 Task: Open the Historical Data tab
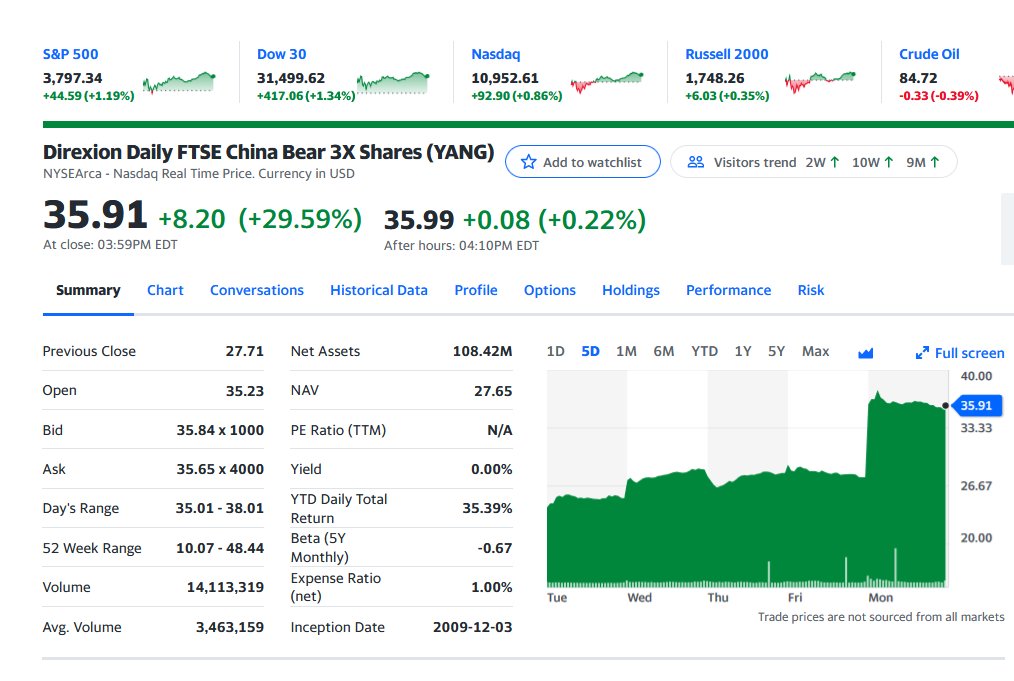click(379, 290)
